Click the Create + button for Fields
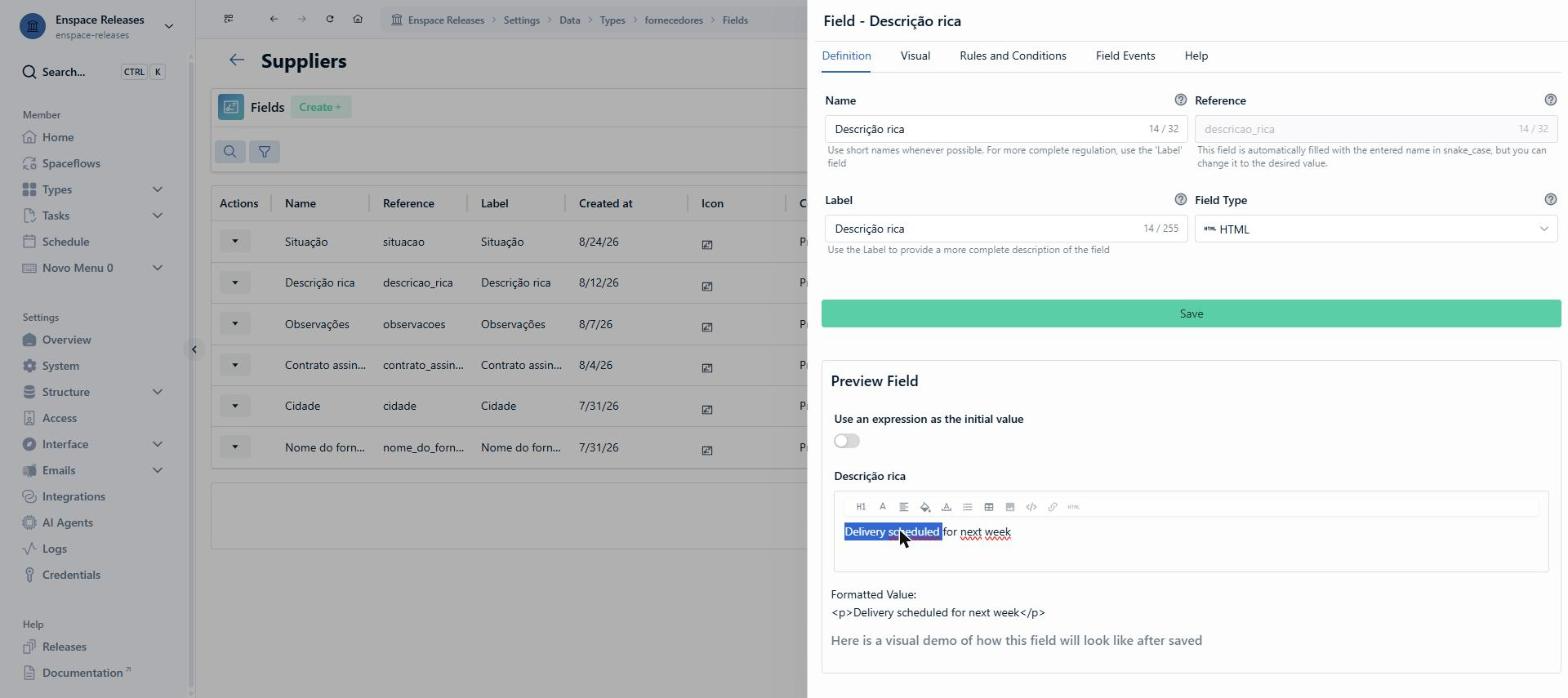The height and width of the screenshot is (698, 1568). point(320,107)
